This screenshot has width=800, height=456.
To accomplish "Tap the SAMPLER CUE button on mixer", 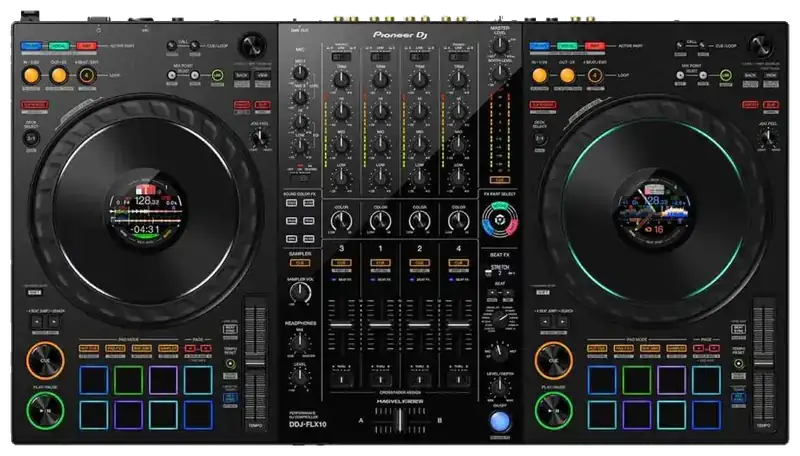I will 300,263.
